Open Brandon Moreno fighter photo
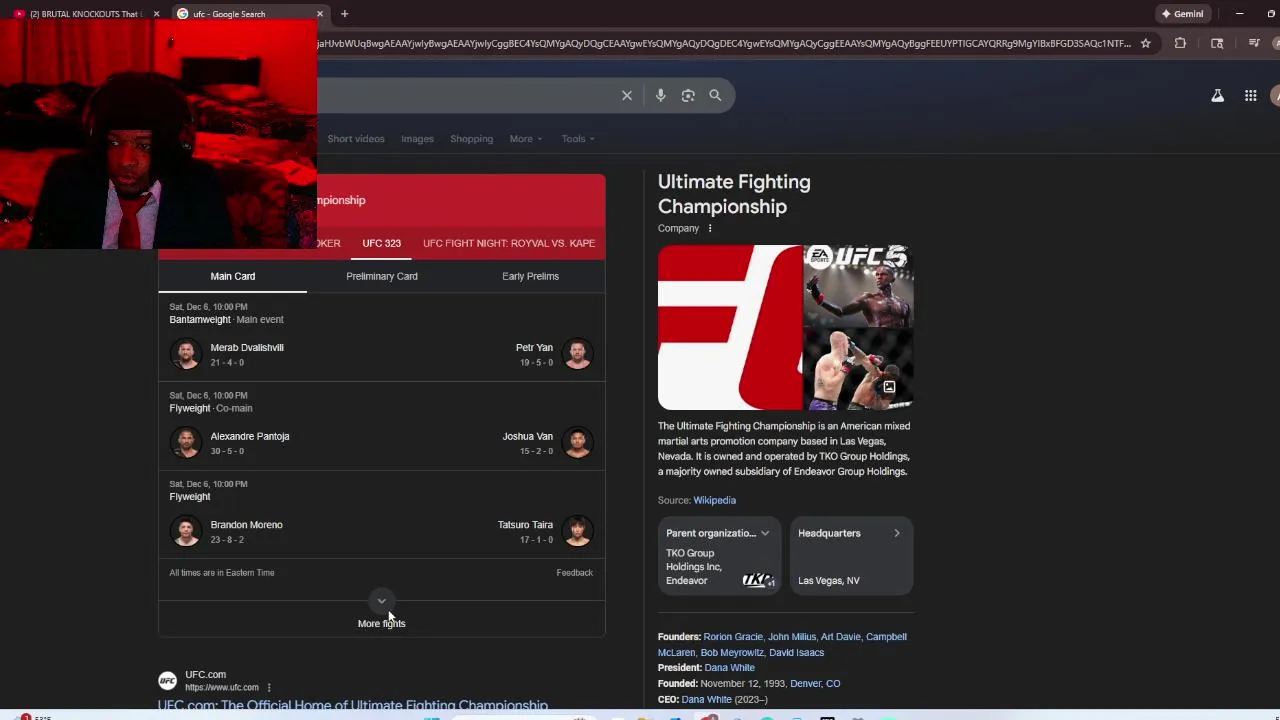The height and width of the screenshot is (720, 1280). click(185, 531)
